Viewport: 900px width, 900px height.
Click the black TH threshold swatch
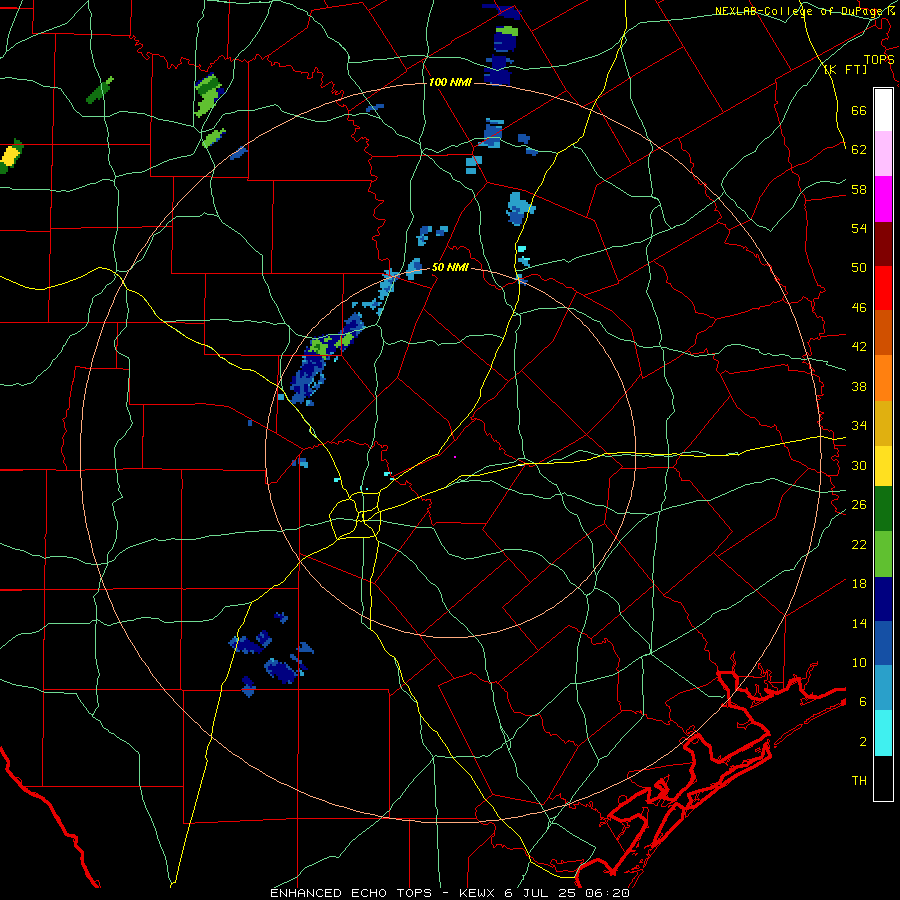(883, 778)
